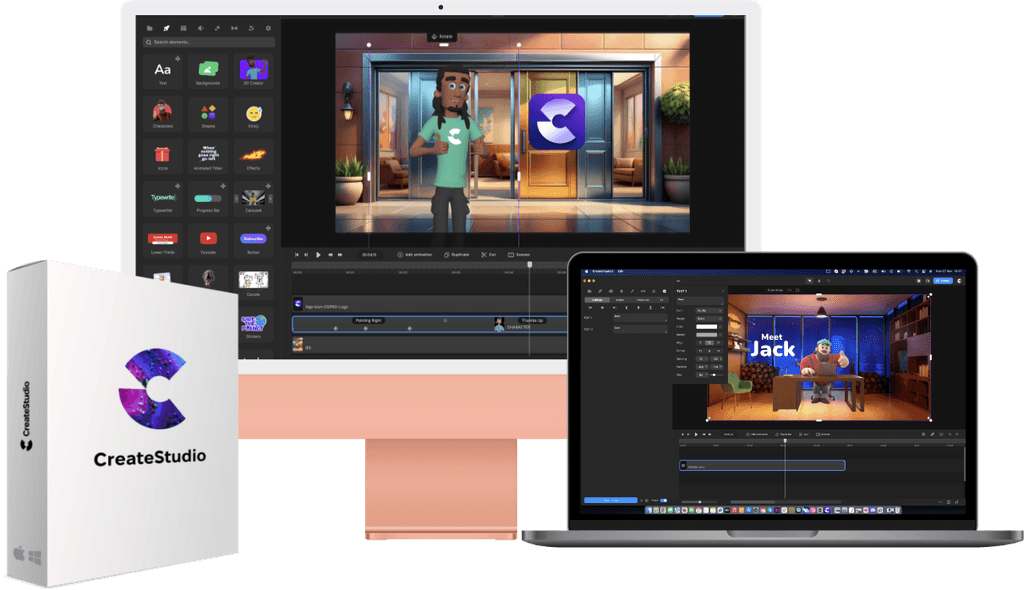Click right arrow on Carousel tile

pos(272,198)
